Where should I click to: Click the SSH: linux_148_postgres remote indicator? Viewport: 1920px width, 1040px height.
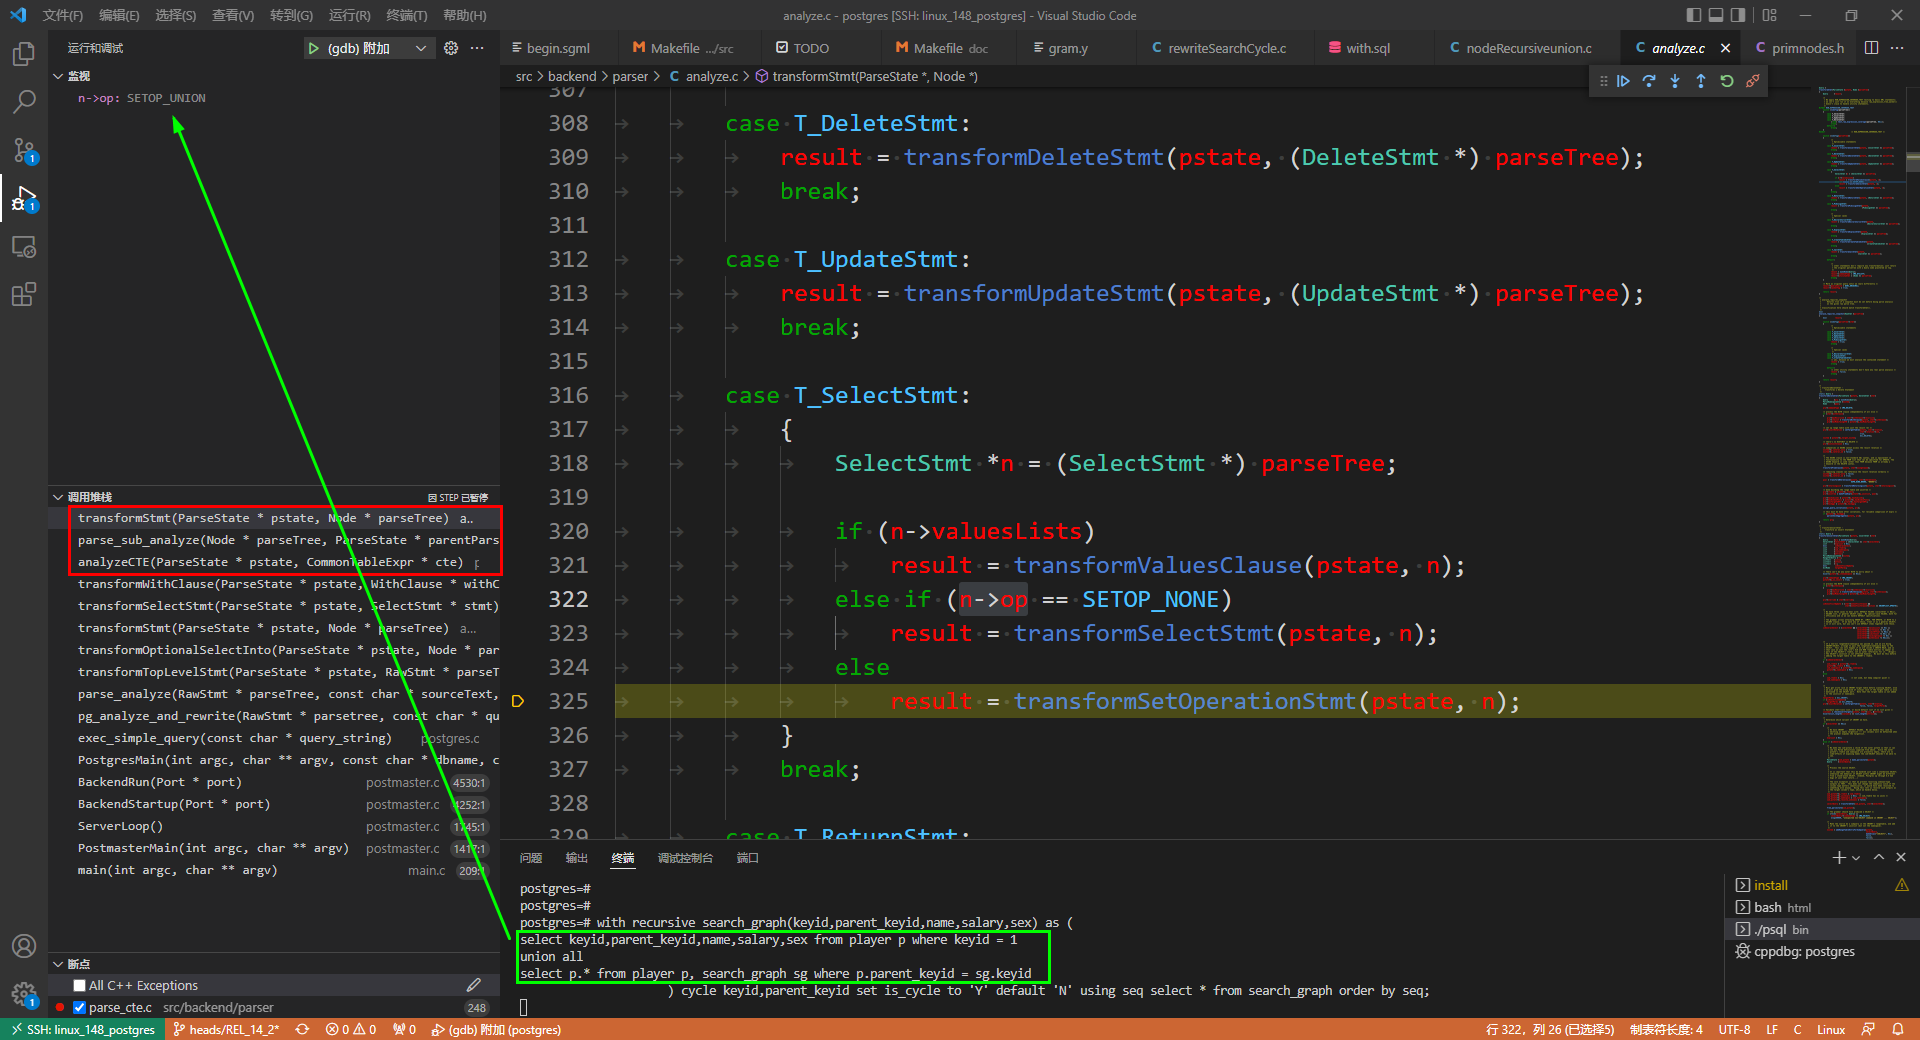[84, 1029]
